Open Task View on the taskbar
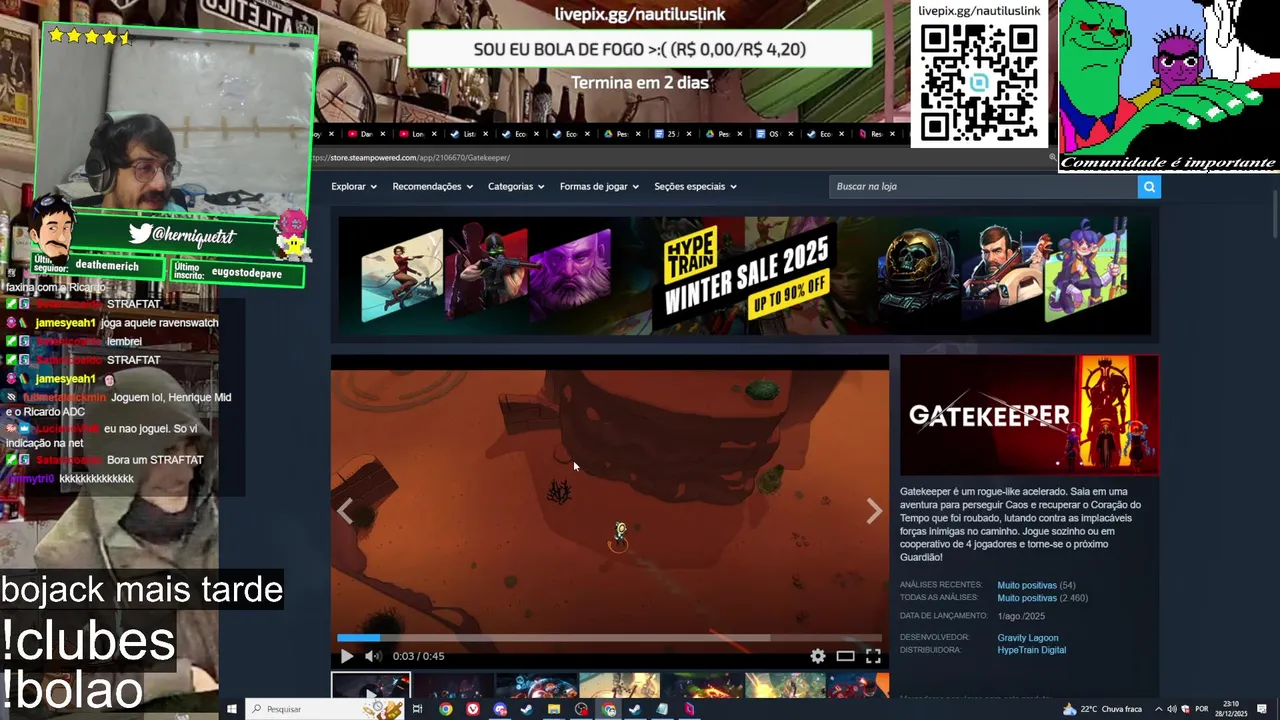This screenshot has height=720, width=1280. coord(417,709)
